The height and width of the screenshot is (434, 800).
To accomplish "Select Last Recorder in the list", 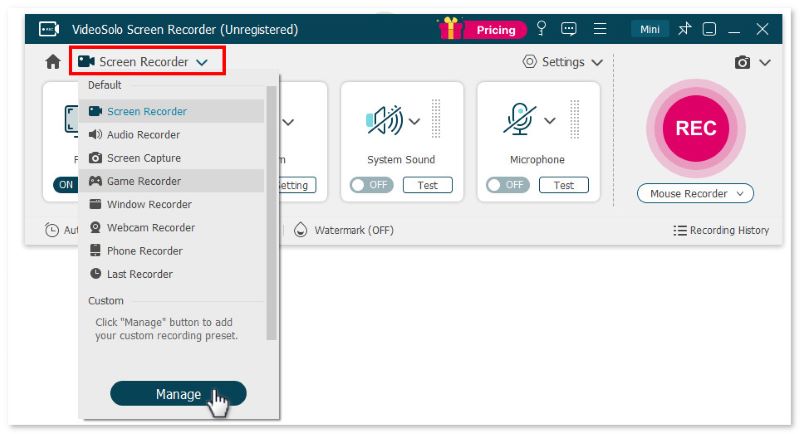I will click(x=171, y=274).
